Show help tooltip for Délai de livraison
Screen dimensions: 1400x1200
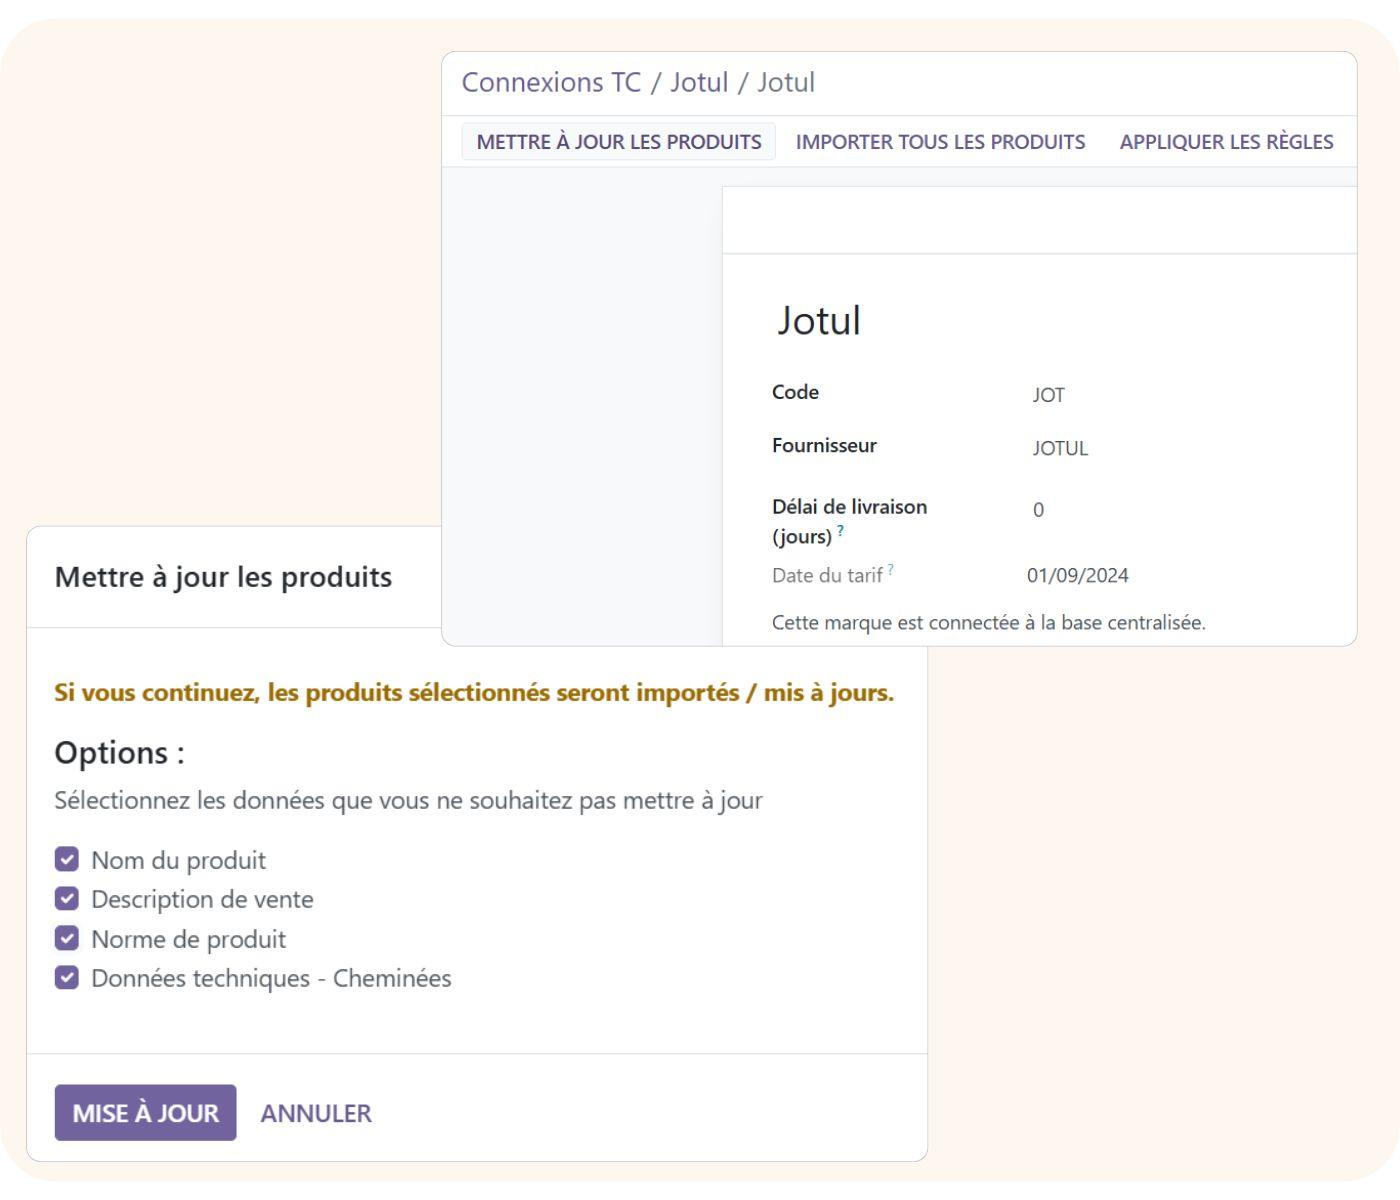tap(841, 531)
